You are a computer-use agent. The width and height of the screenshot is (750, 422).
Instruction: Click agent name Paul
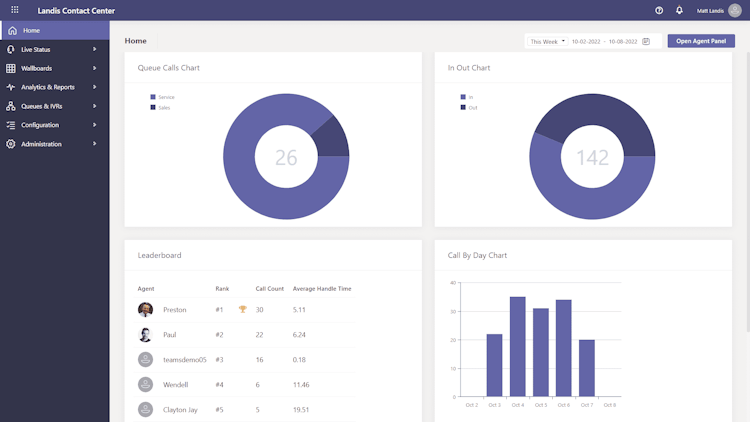pos(169,334)
